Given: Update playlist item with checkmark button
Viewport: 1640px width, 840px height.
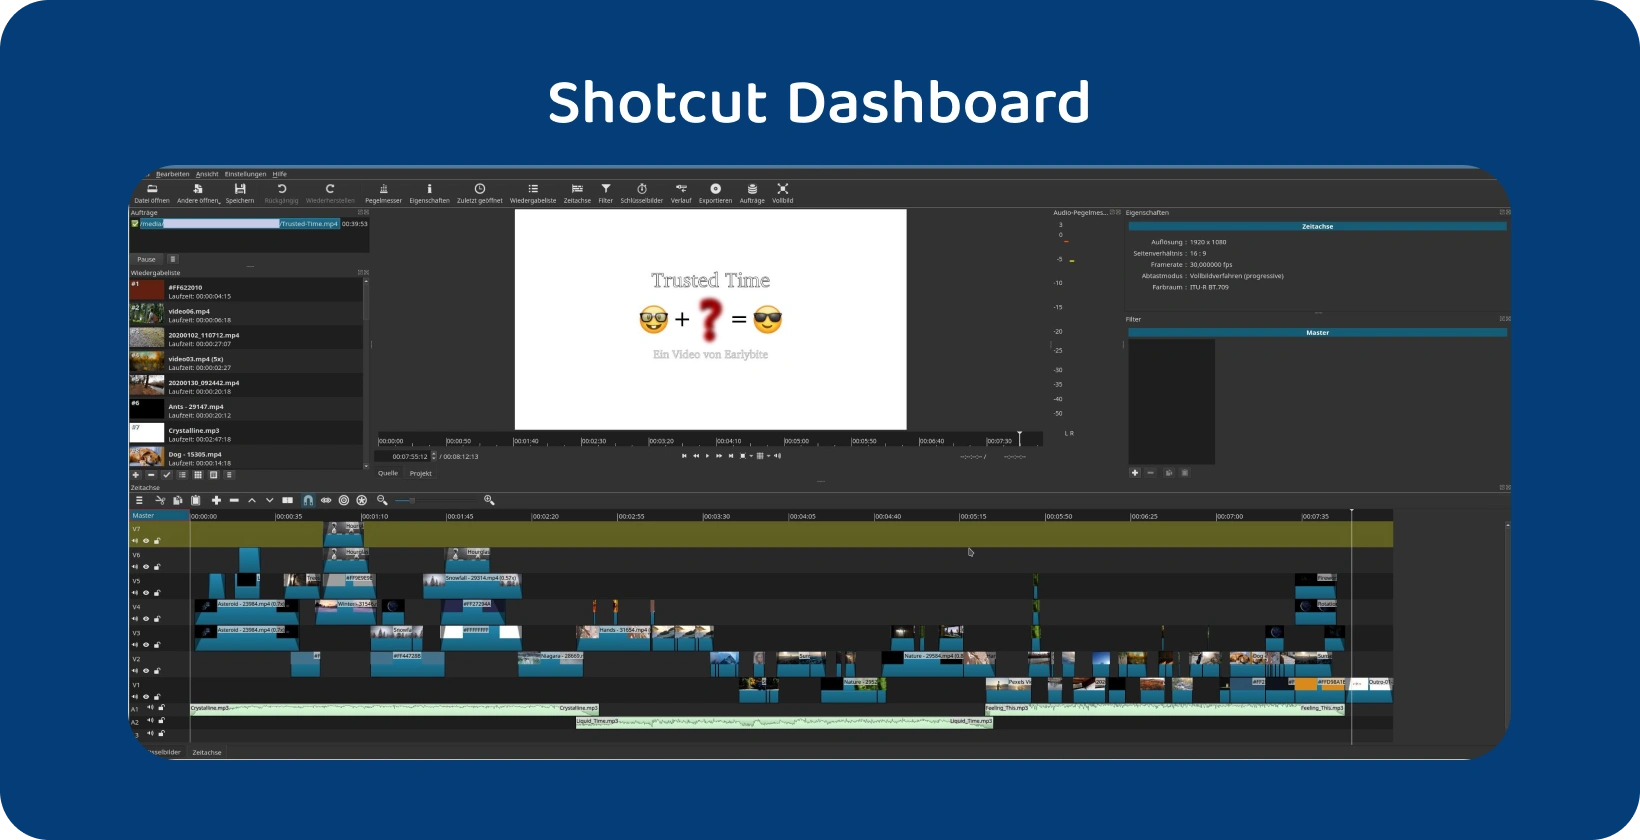Looking at the screenshot, I should point(167,475).
